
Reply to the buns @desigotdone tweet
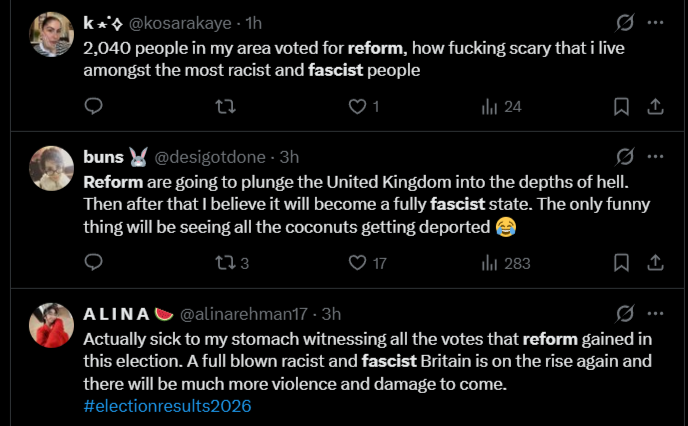pyautogui.click(x=93, y=262)
